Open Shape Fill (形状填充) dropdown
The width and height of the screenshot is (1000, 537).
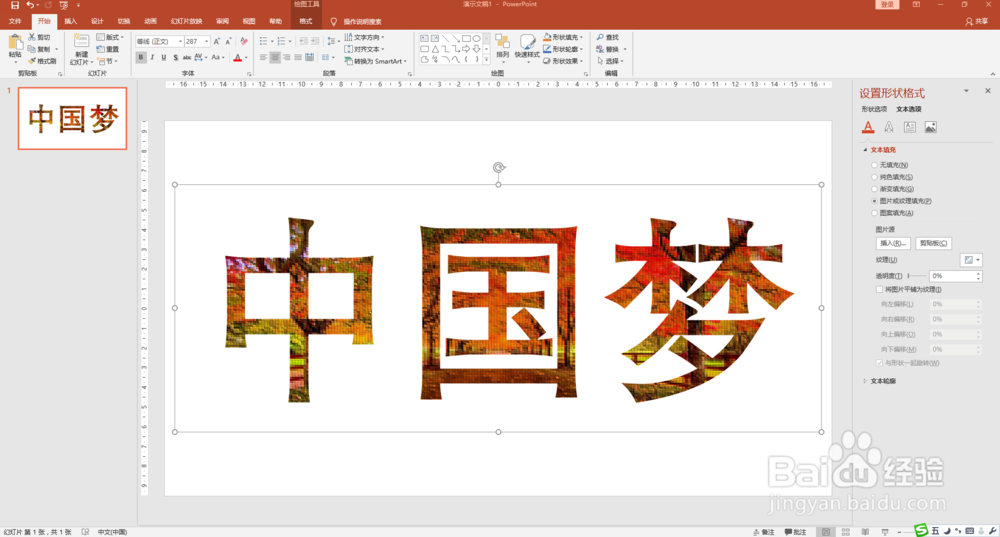(563, 38)
